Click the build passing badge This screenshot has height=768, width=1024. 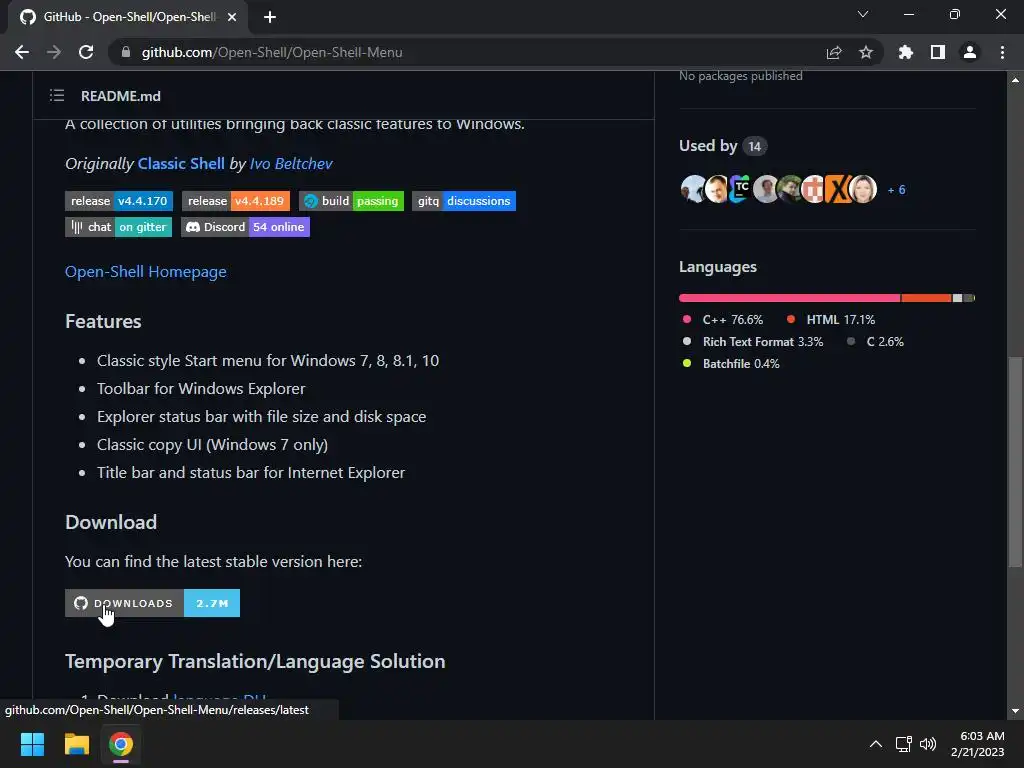coord(351,201)
